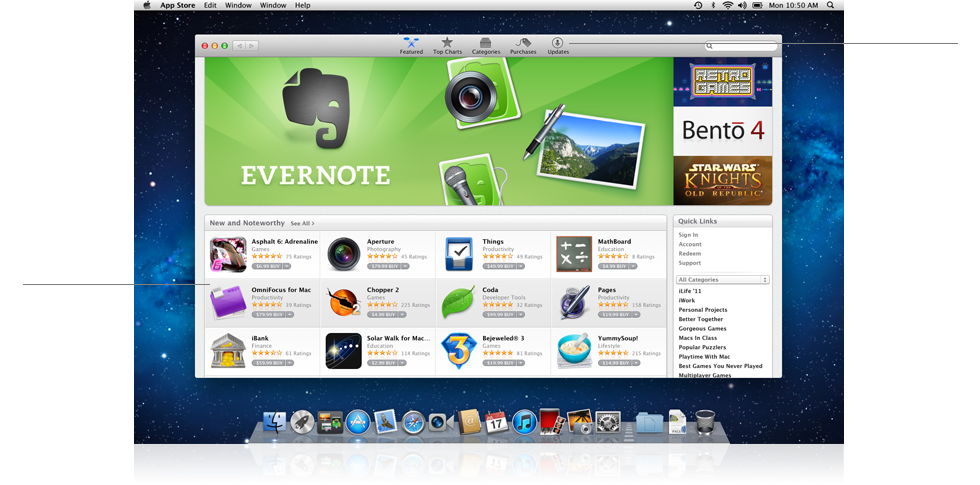The image size is (980, 485).
Task: Open the Wi-Fi status menu
Action: (728, 5)
